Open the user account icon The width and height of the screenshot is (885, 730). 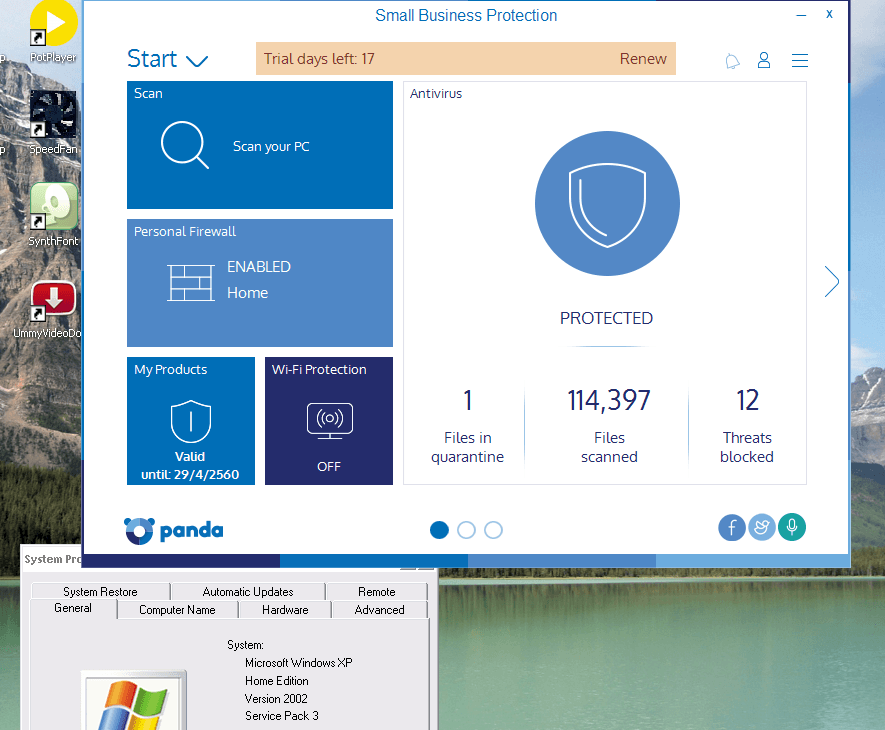click(x=764, y=60)
